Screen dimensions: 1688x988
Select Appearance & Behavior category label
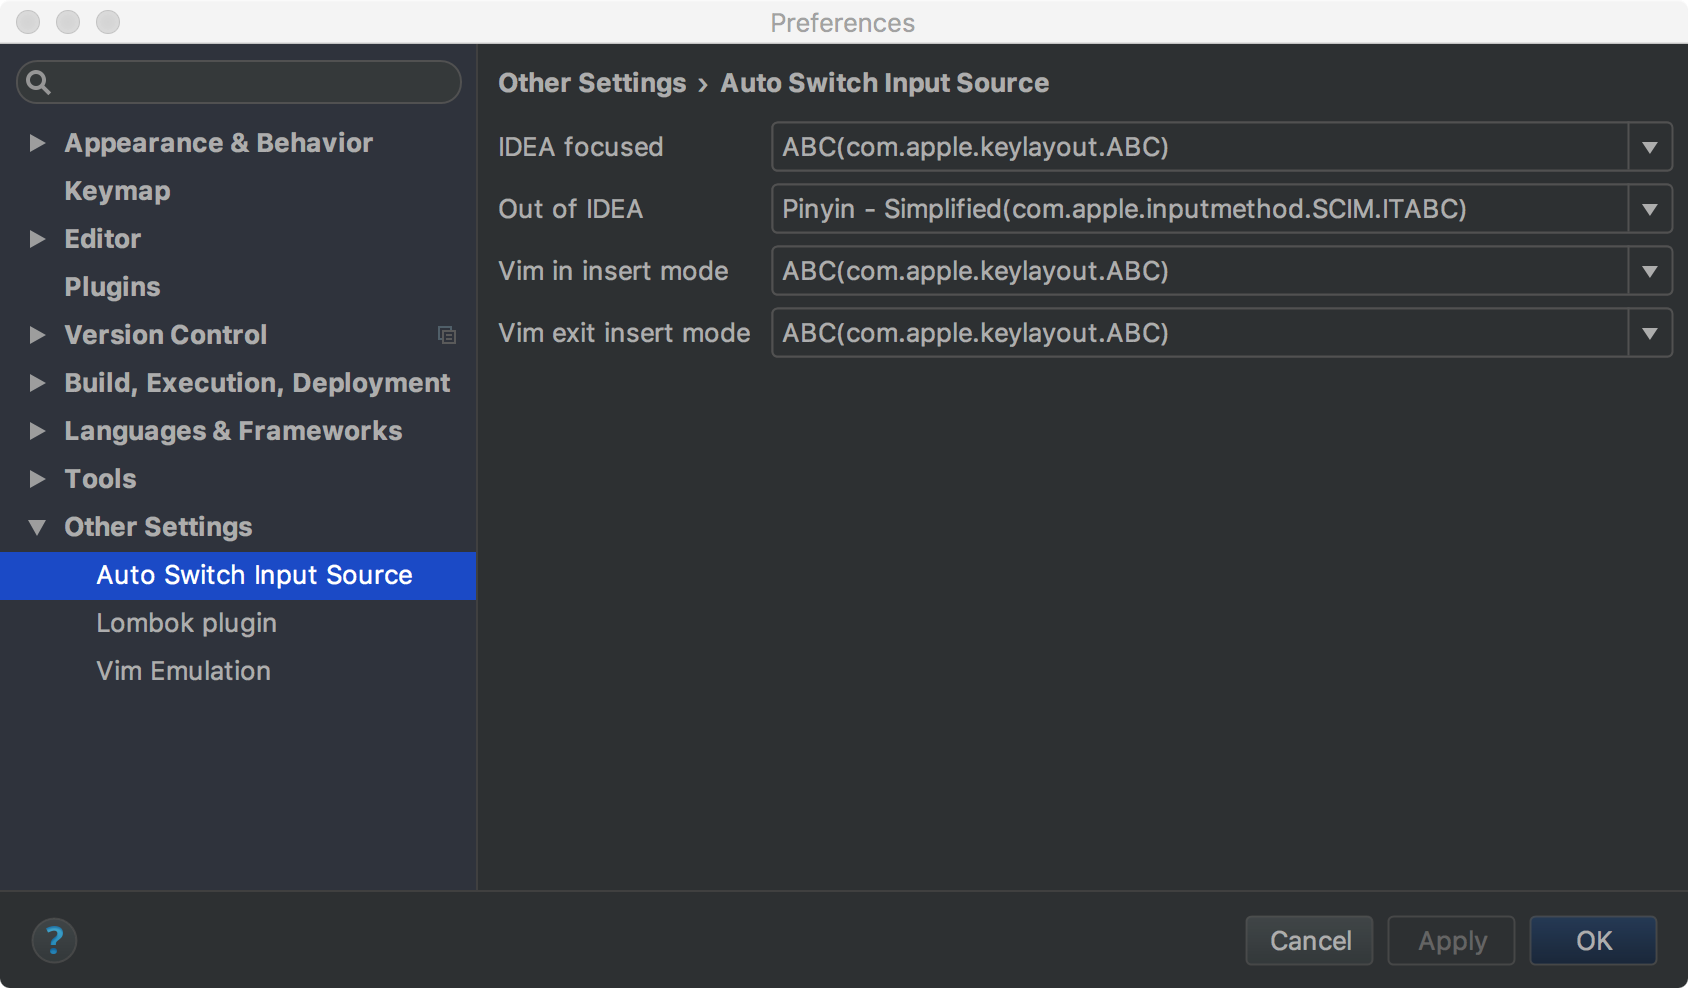(218, 143)
